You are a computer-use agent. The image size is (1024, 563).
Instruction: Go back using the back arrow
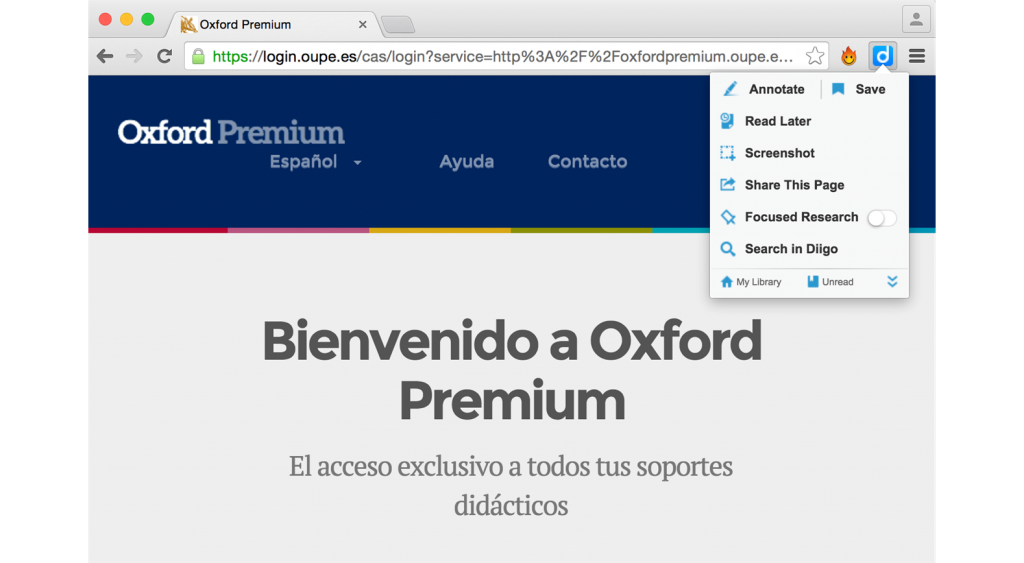pos(105,56)
